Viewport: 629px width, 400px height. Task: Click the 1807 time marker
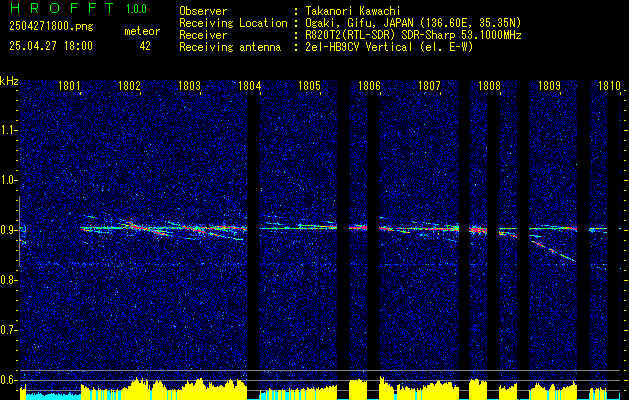(429, 86)
